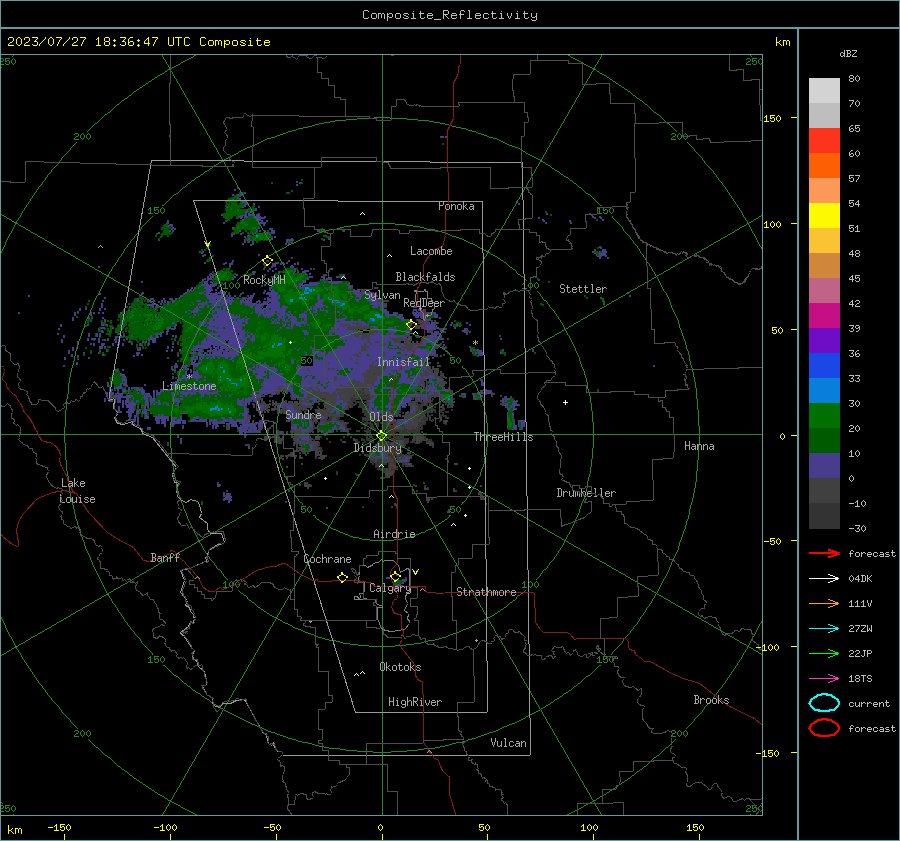Click the yellow V marker northwest of RockyMH
Image resolution: width=900 pixels, height=841 pixels.
208,244
